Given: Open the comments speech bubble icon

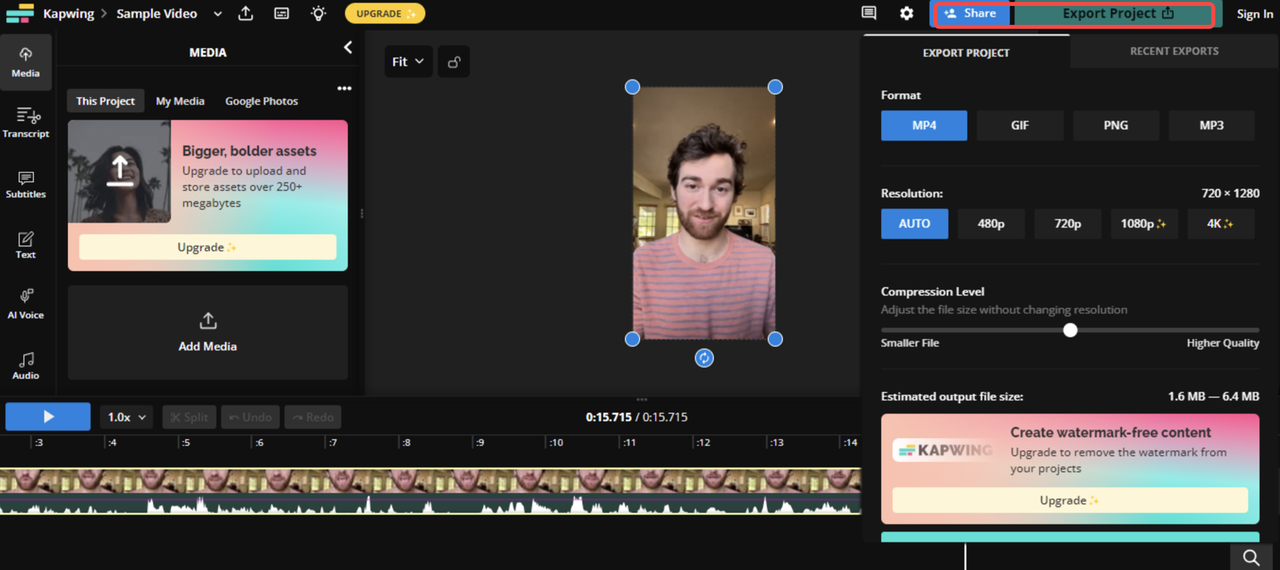Looking at the screenshot, I should pos(869,13).
